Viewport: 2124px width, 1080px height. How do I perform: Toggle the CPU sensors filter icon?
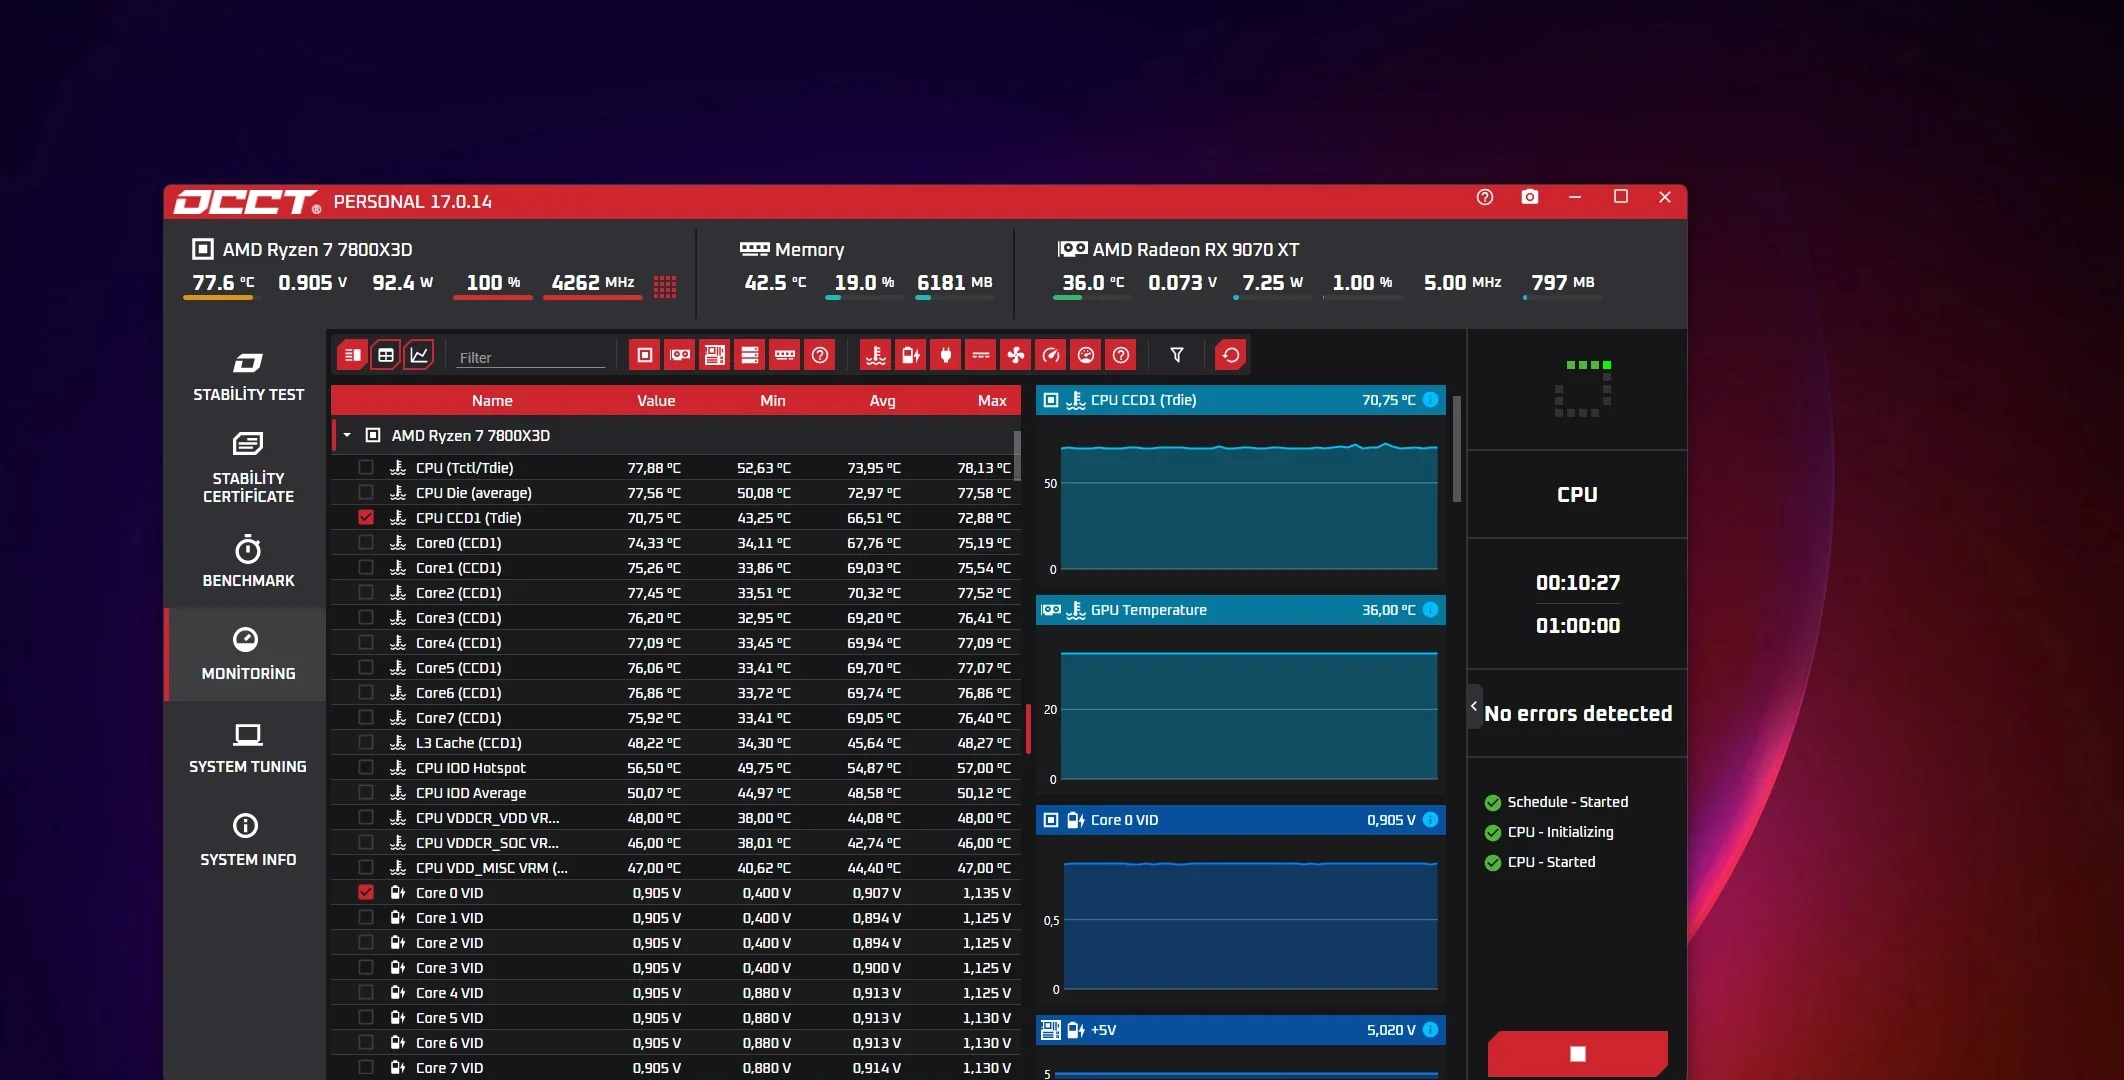tap(645, 355)
